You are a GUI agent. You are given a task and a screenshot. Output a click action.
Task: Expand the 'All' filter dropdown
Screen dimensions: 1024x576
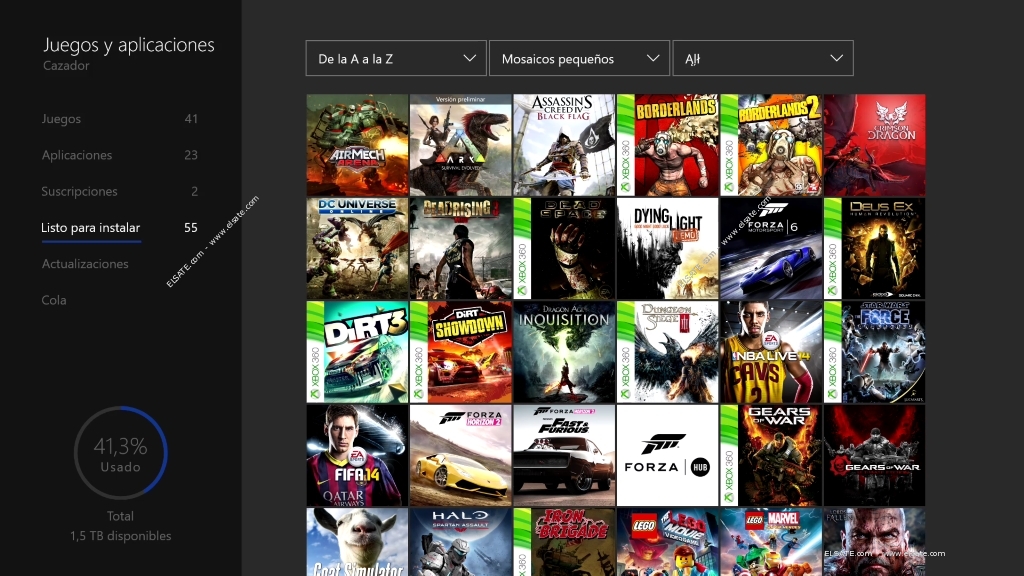(x=763, y=58)
